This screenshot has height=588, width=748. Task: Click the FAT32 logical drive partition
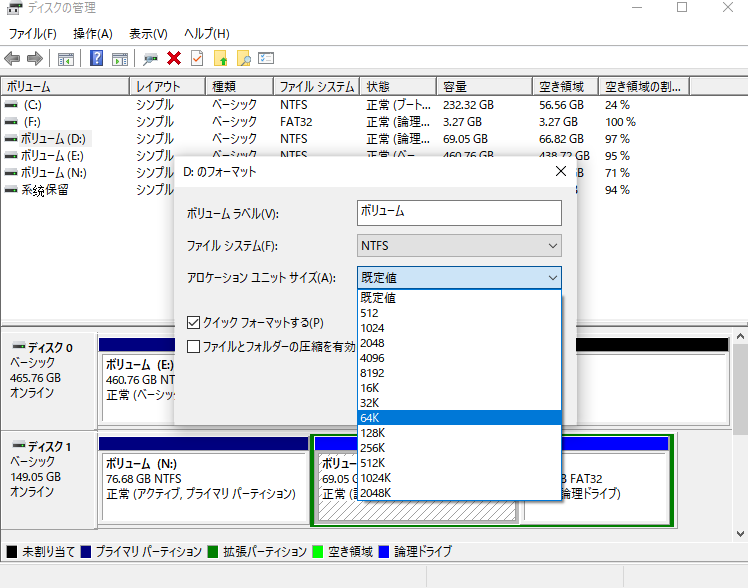coord(615,486)
